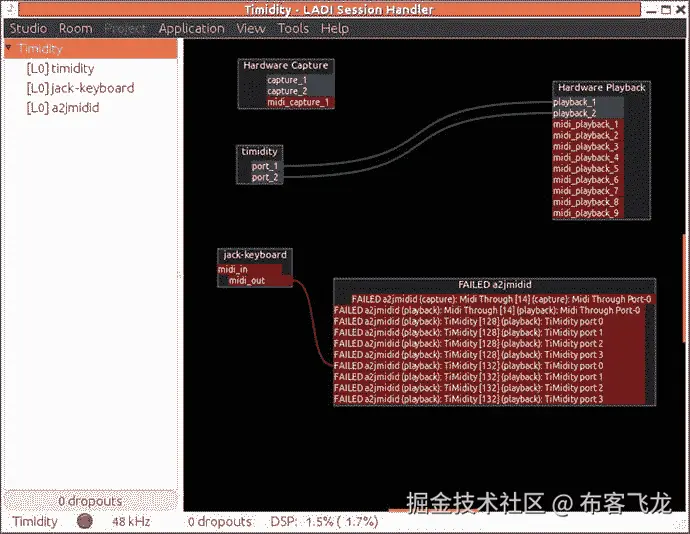This screenshot has height=534, width=690.
Task: Open the greyed-out Project menu
Action: (x=125, y=29)
